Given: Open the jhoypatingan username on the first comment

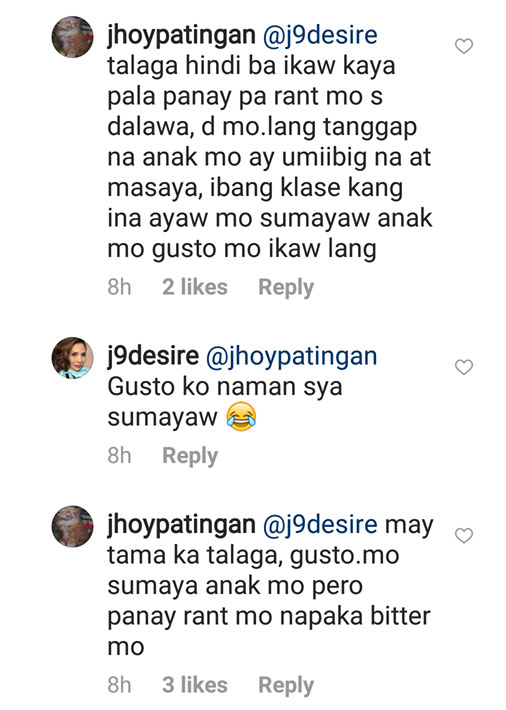Looking at the screenshot, I should tap(181, 36).
